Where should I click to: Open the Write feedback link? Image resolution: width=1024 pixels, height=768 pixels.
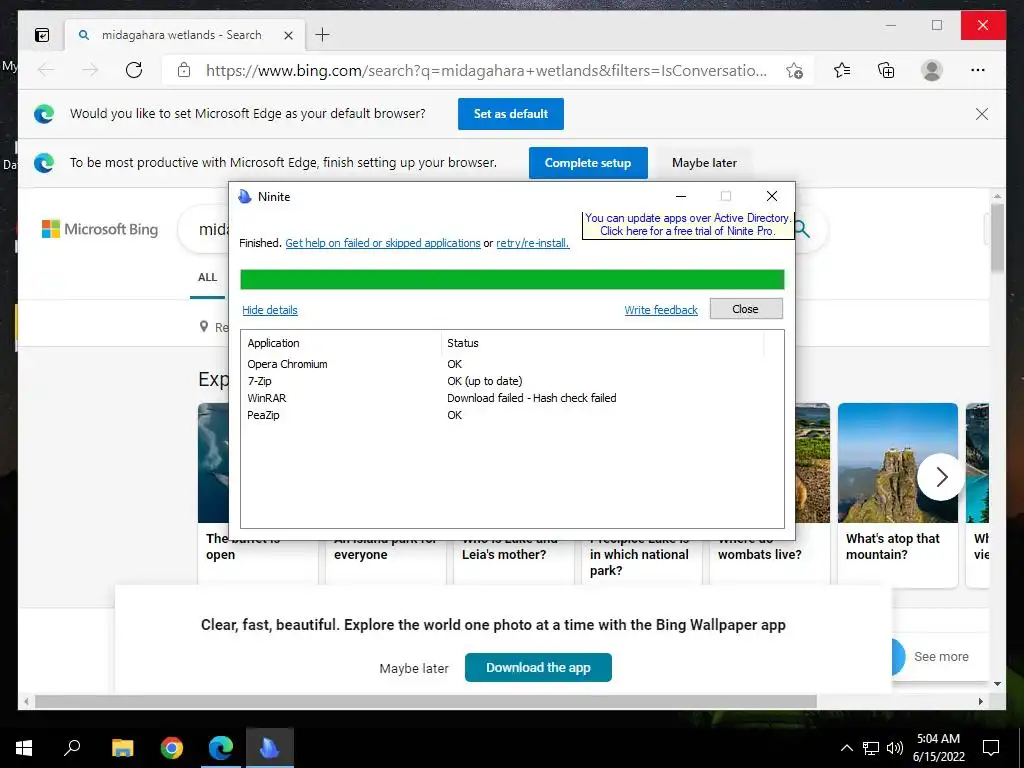(x=661, y=310)
